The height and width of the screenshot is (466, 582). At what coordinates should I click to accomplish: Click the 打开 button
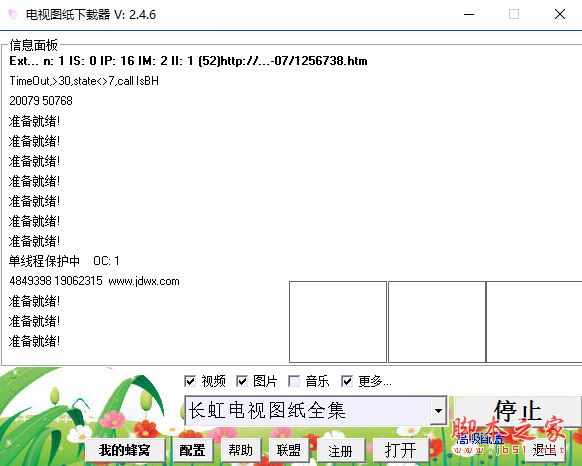[400, 451]
